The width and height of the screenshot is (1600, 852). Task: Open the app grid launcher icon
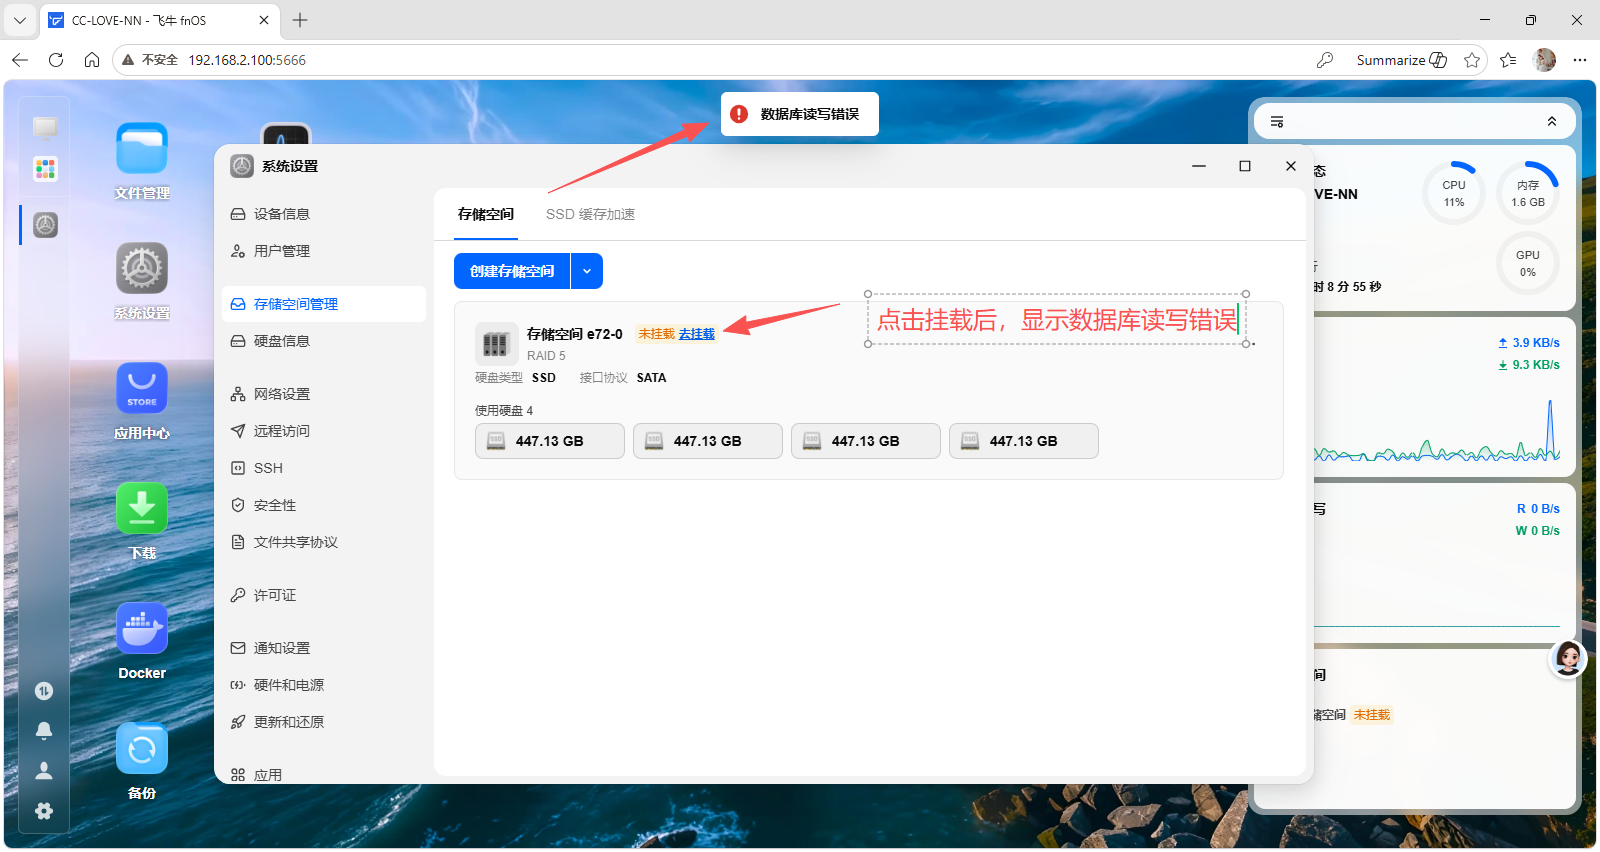pos(45,169)
